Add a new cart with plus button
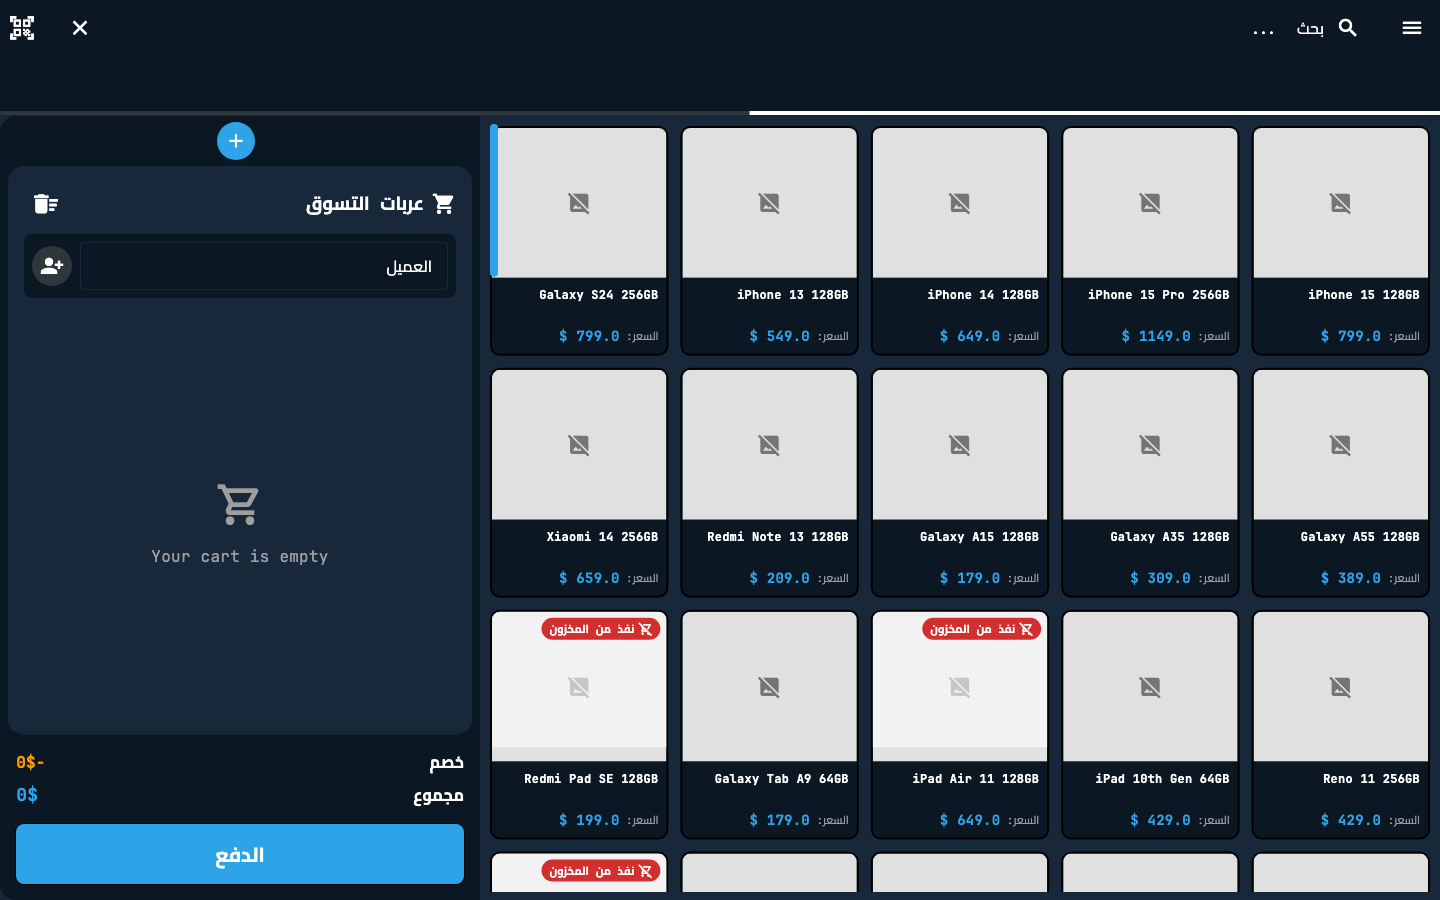 (x=236, y=141)
